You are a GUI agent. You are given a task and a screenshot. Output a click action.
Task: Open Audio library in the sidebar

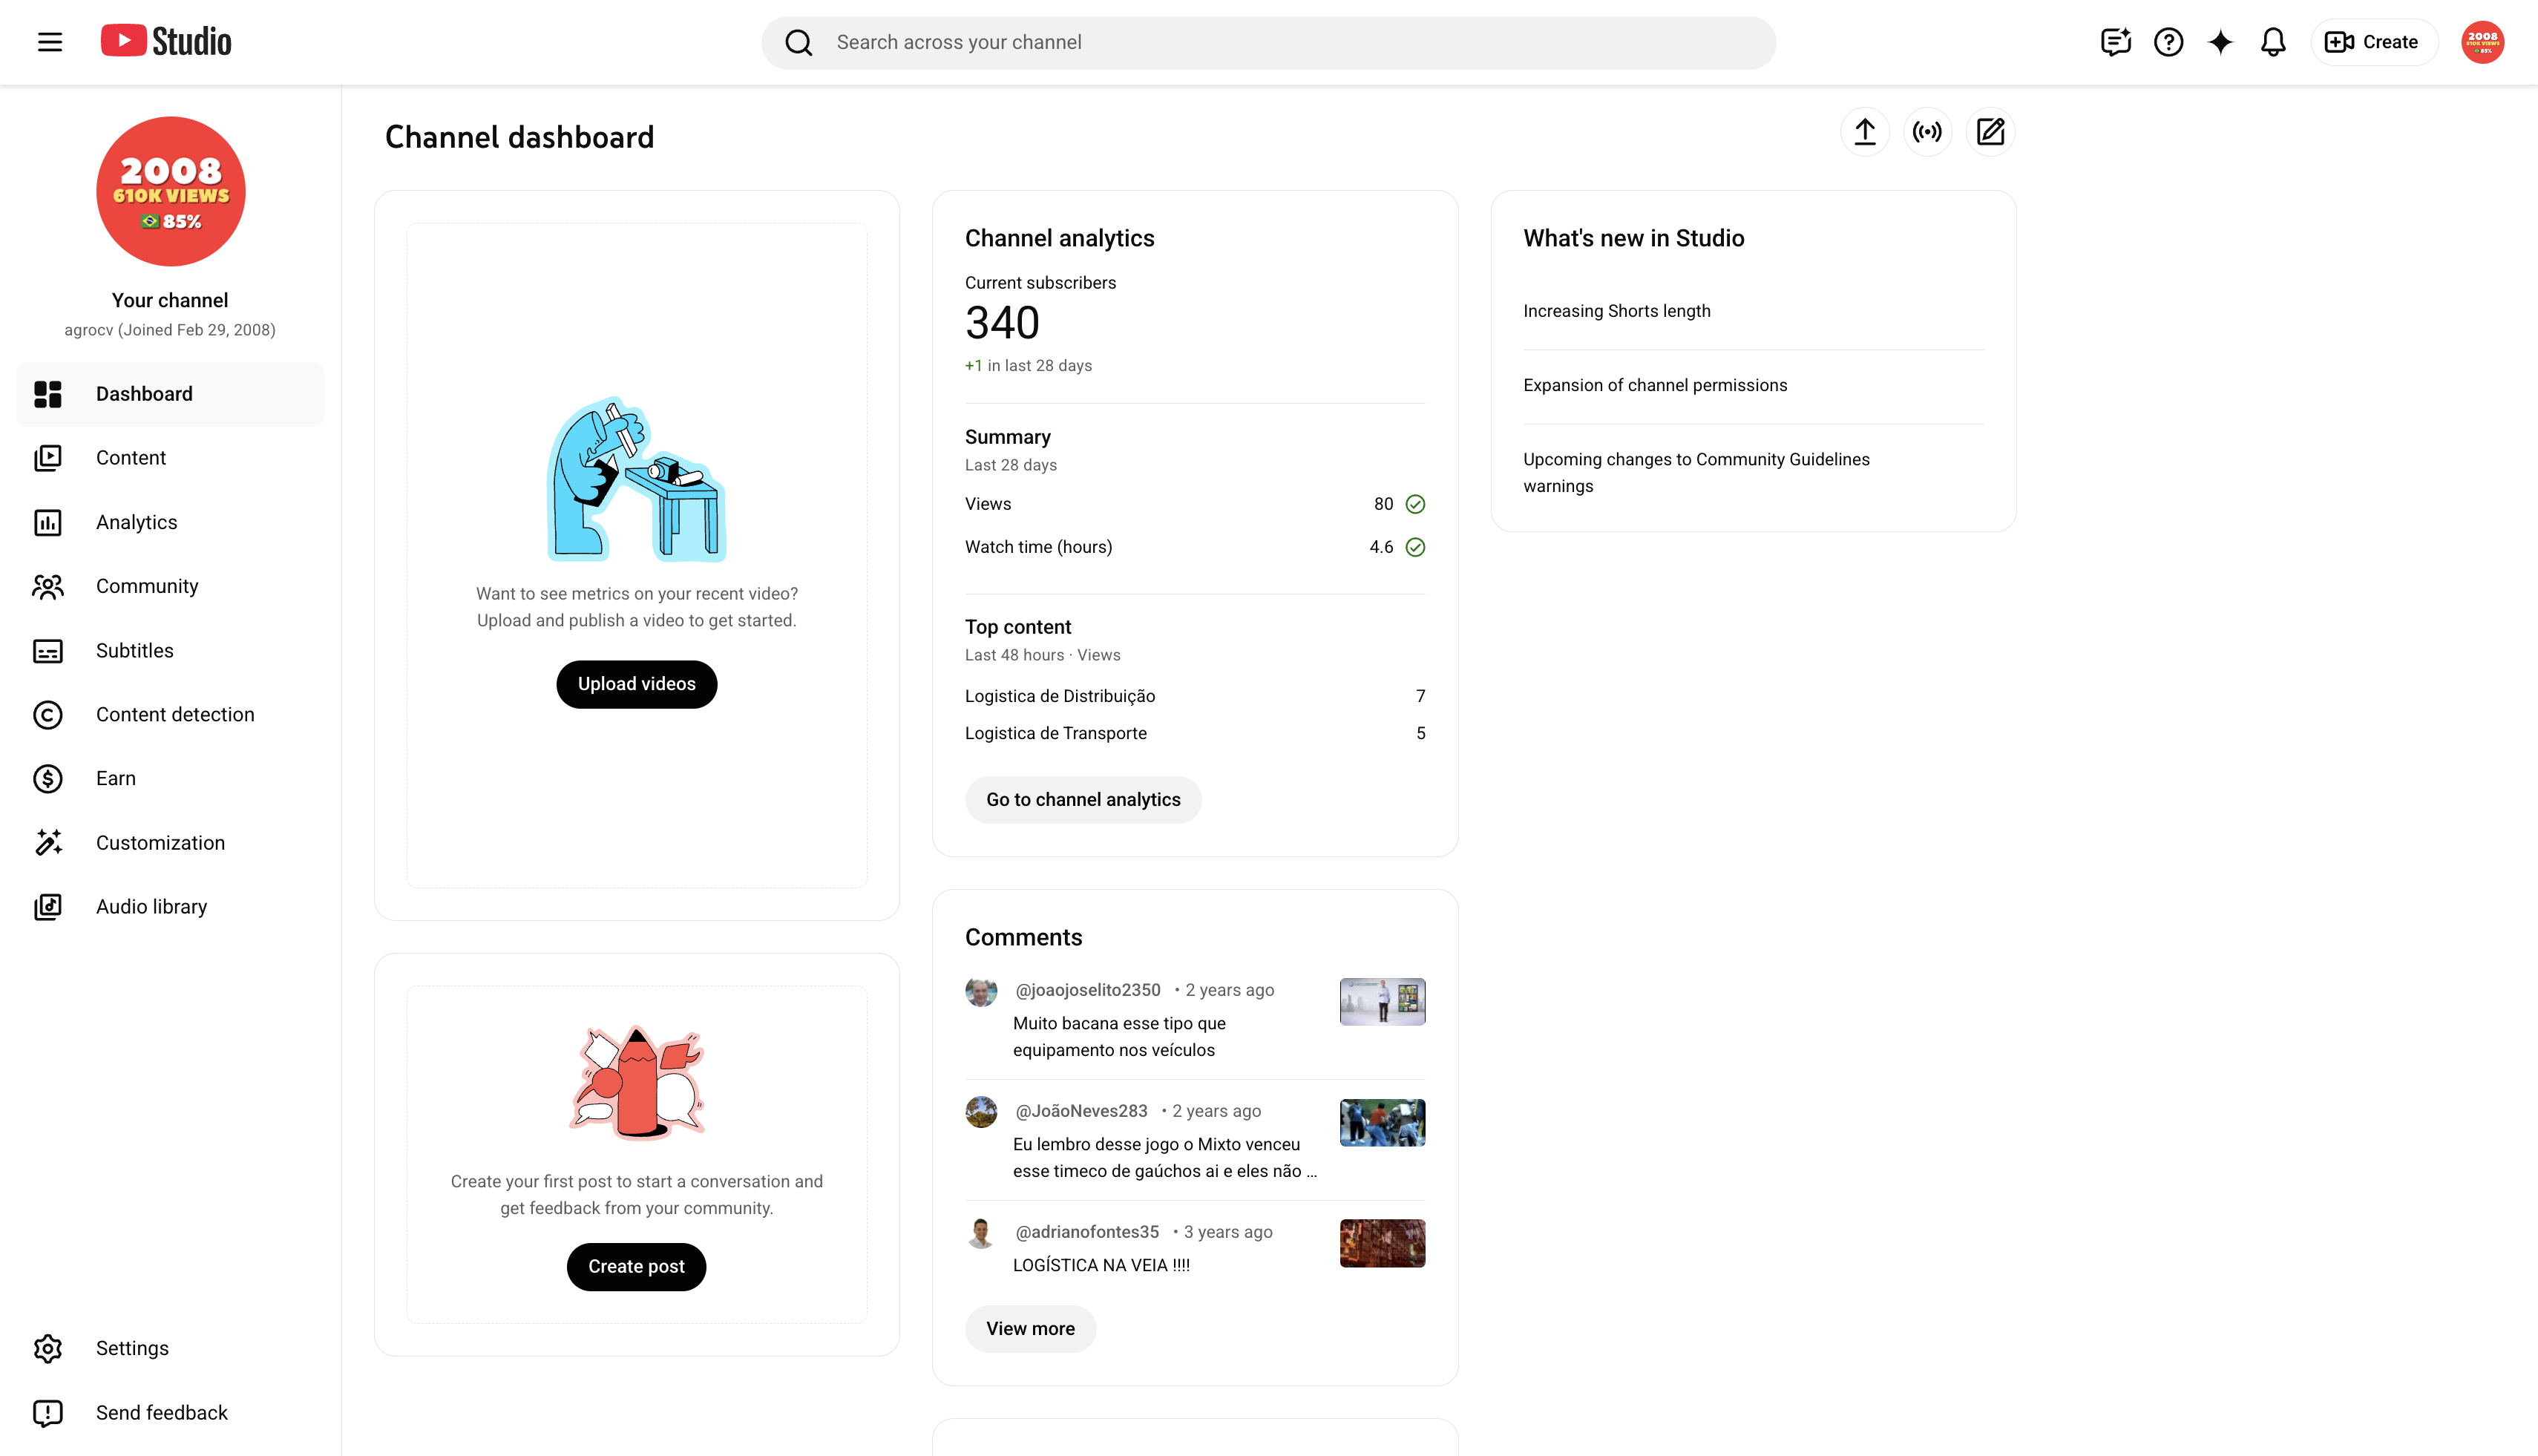pyautogui.click(x=170, y=907)
